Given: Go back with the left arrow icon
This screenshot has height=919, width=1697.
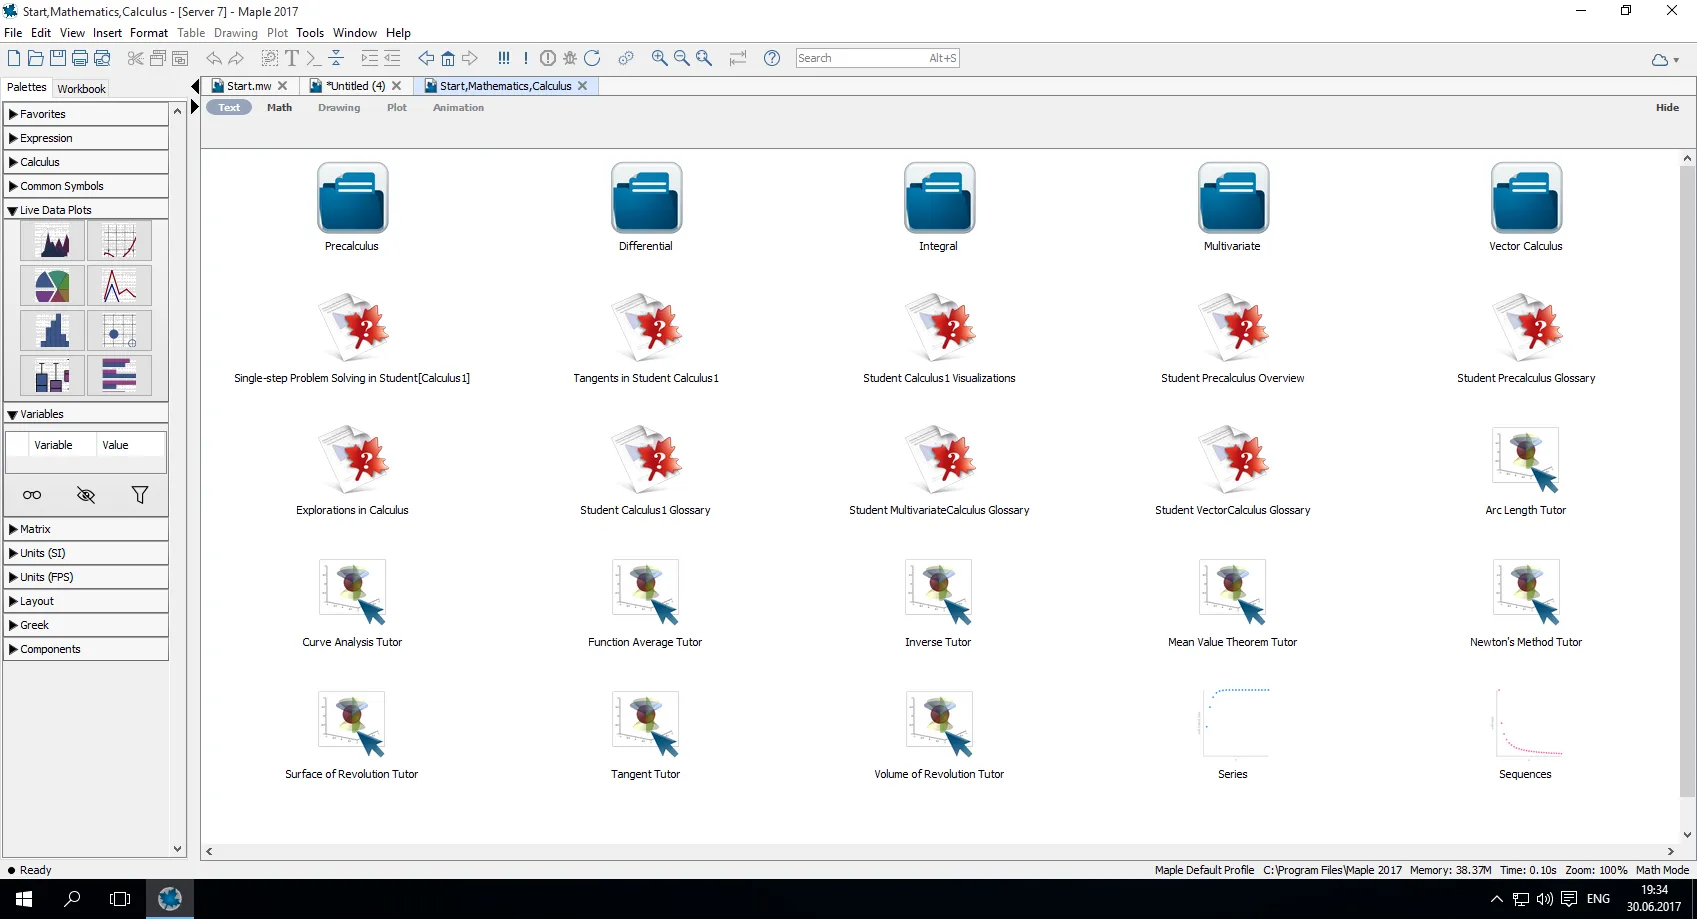Looking at the screenshot, I should click(x=426, y=58).
